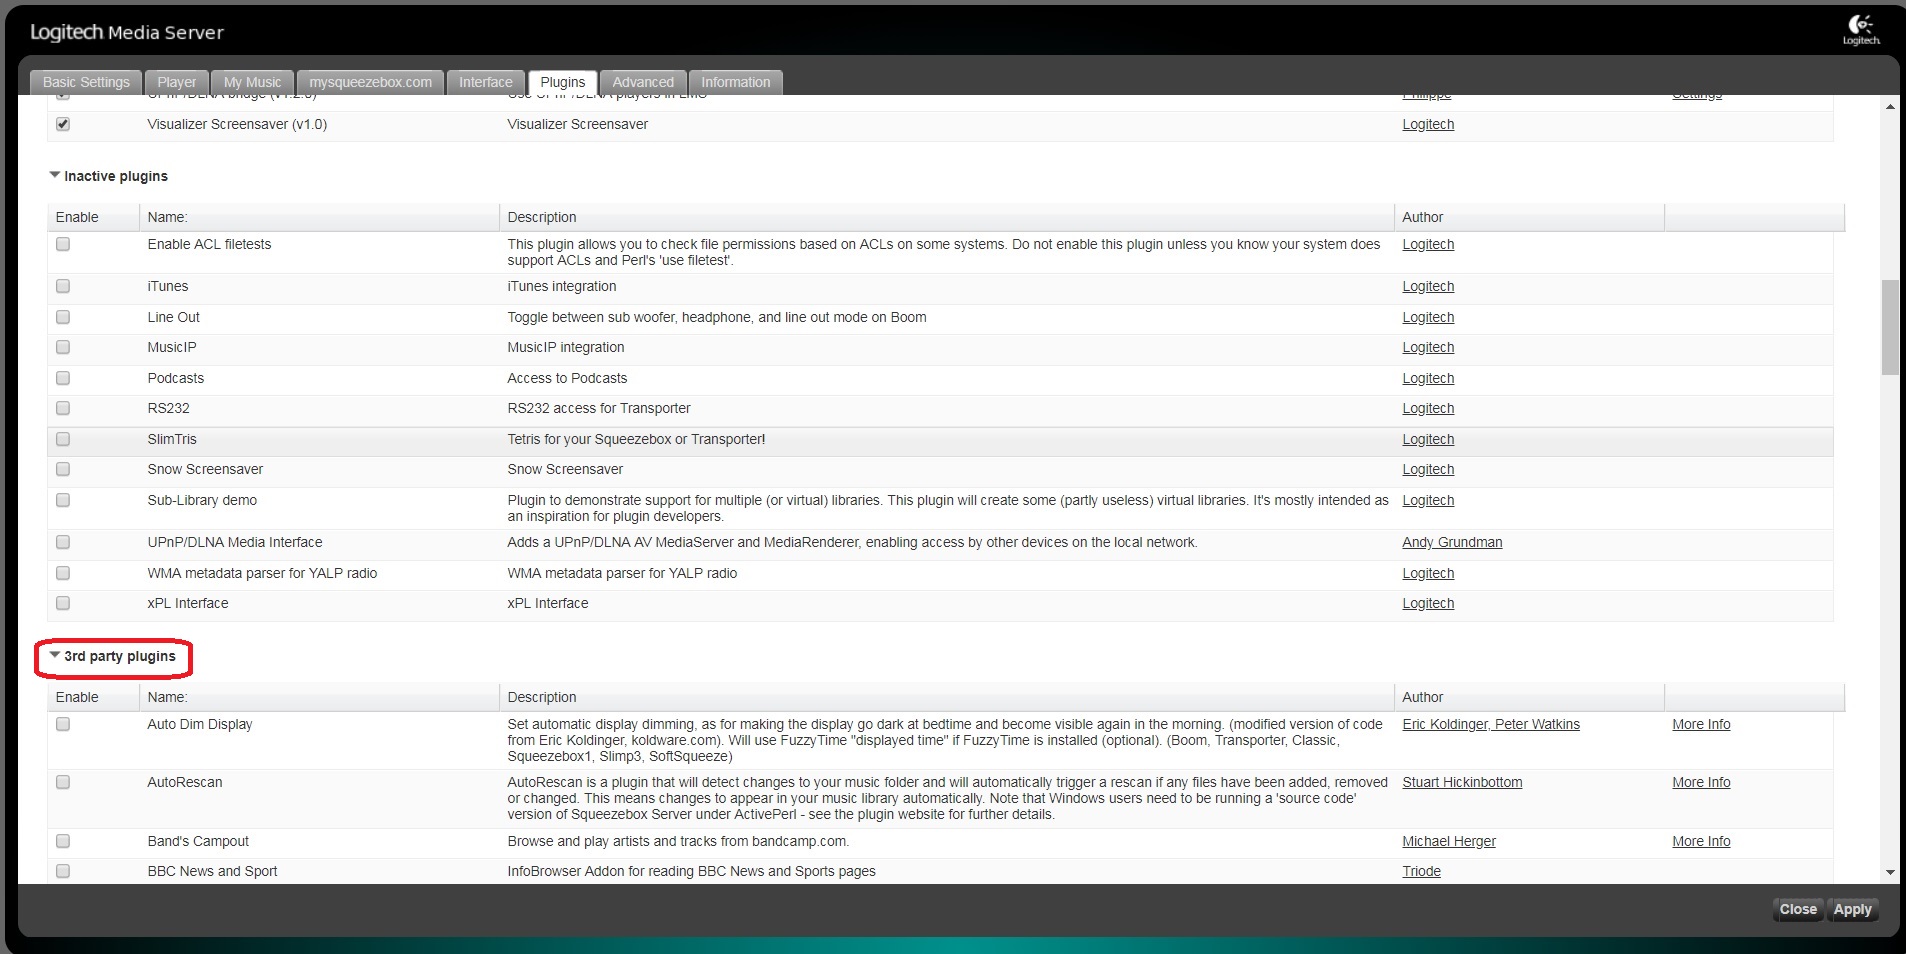
Task: Check the Podcasts plugin box
Action: tap(63, 378)
